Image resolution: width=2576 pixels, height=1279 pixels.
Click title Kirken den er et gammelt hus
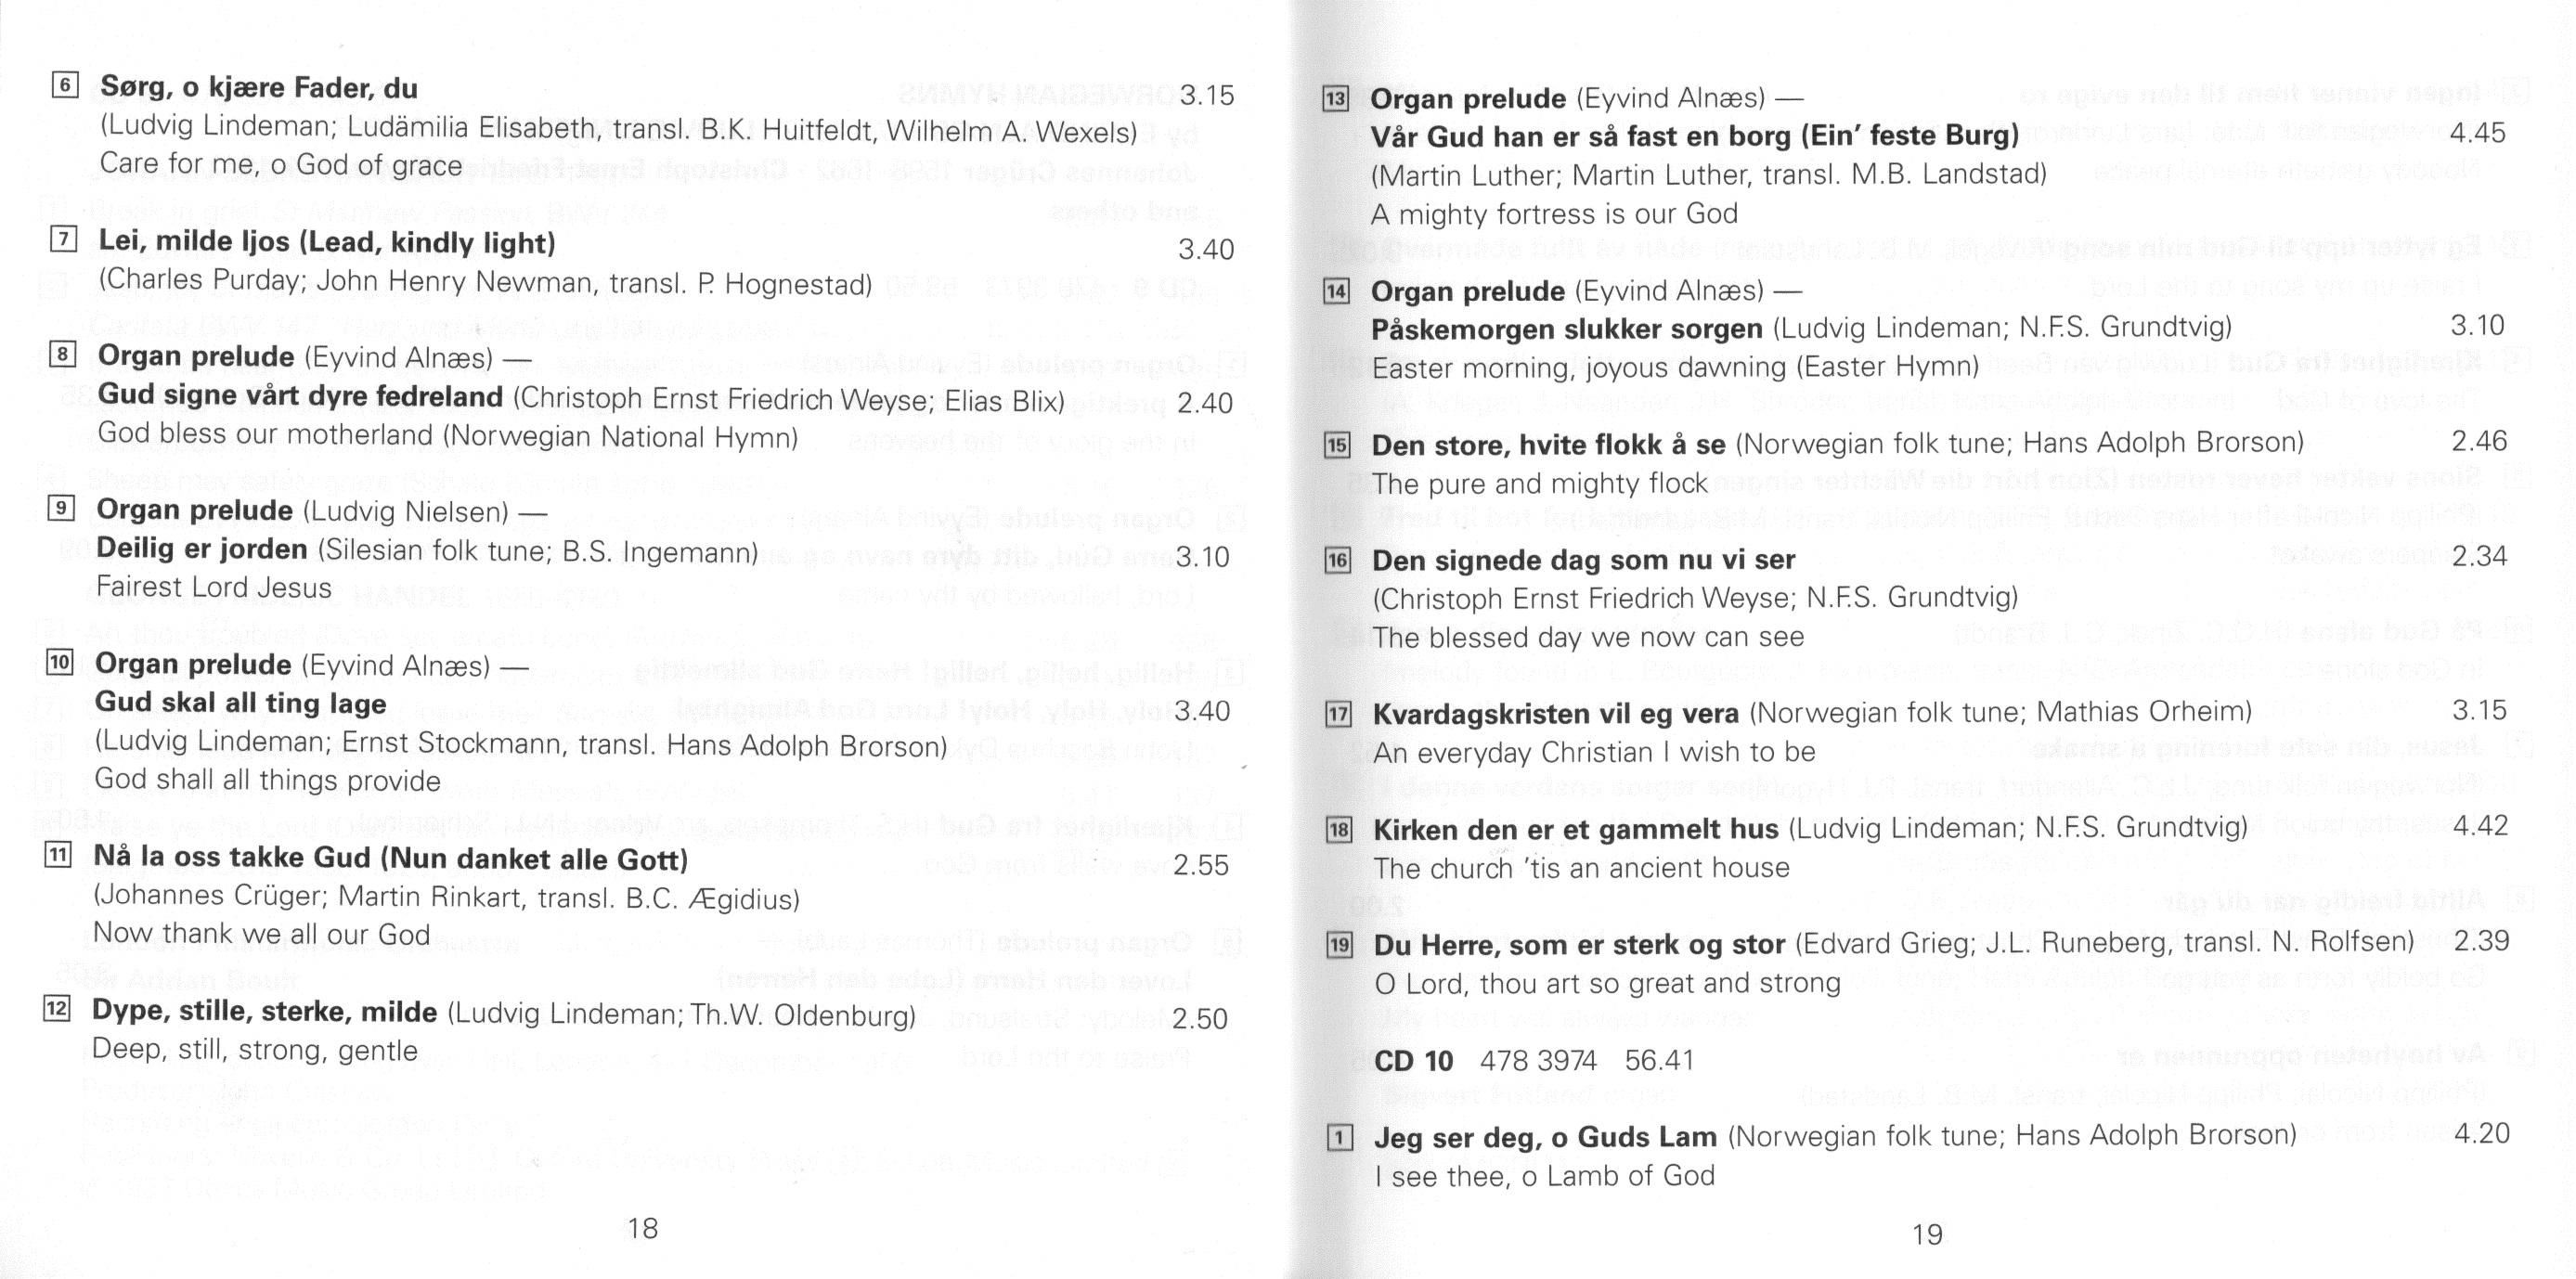pyautogui.click(x=1576, y=829)
